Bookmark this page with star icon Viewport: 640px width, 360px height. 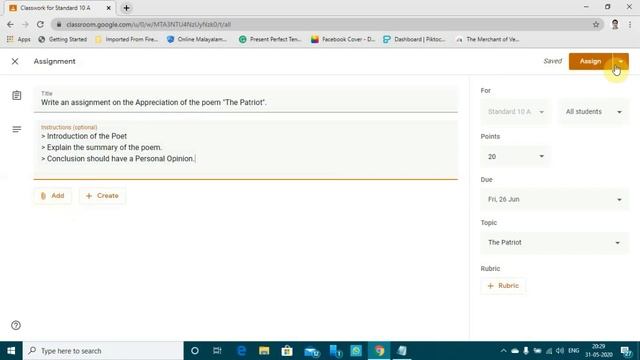coord(596,24)
